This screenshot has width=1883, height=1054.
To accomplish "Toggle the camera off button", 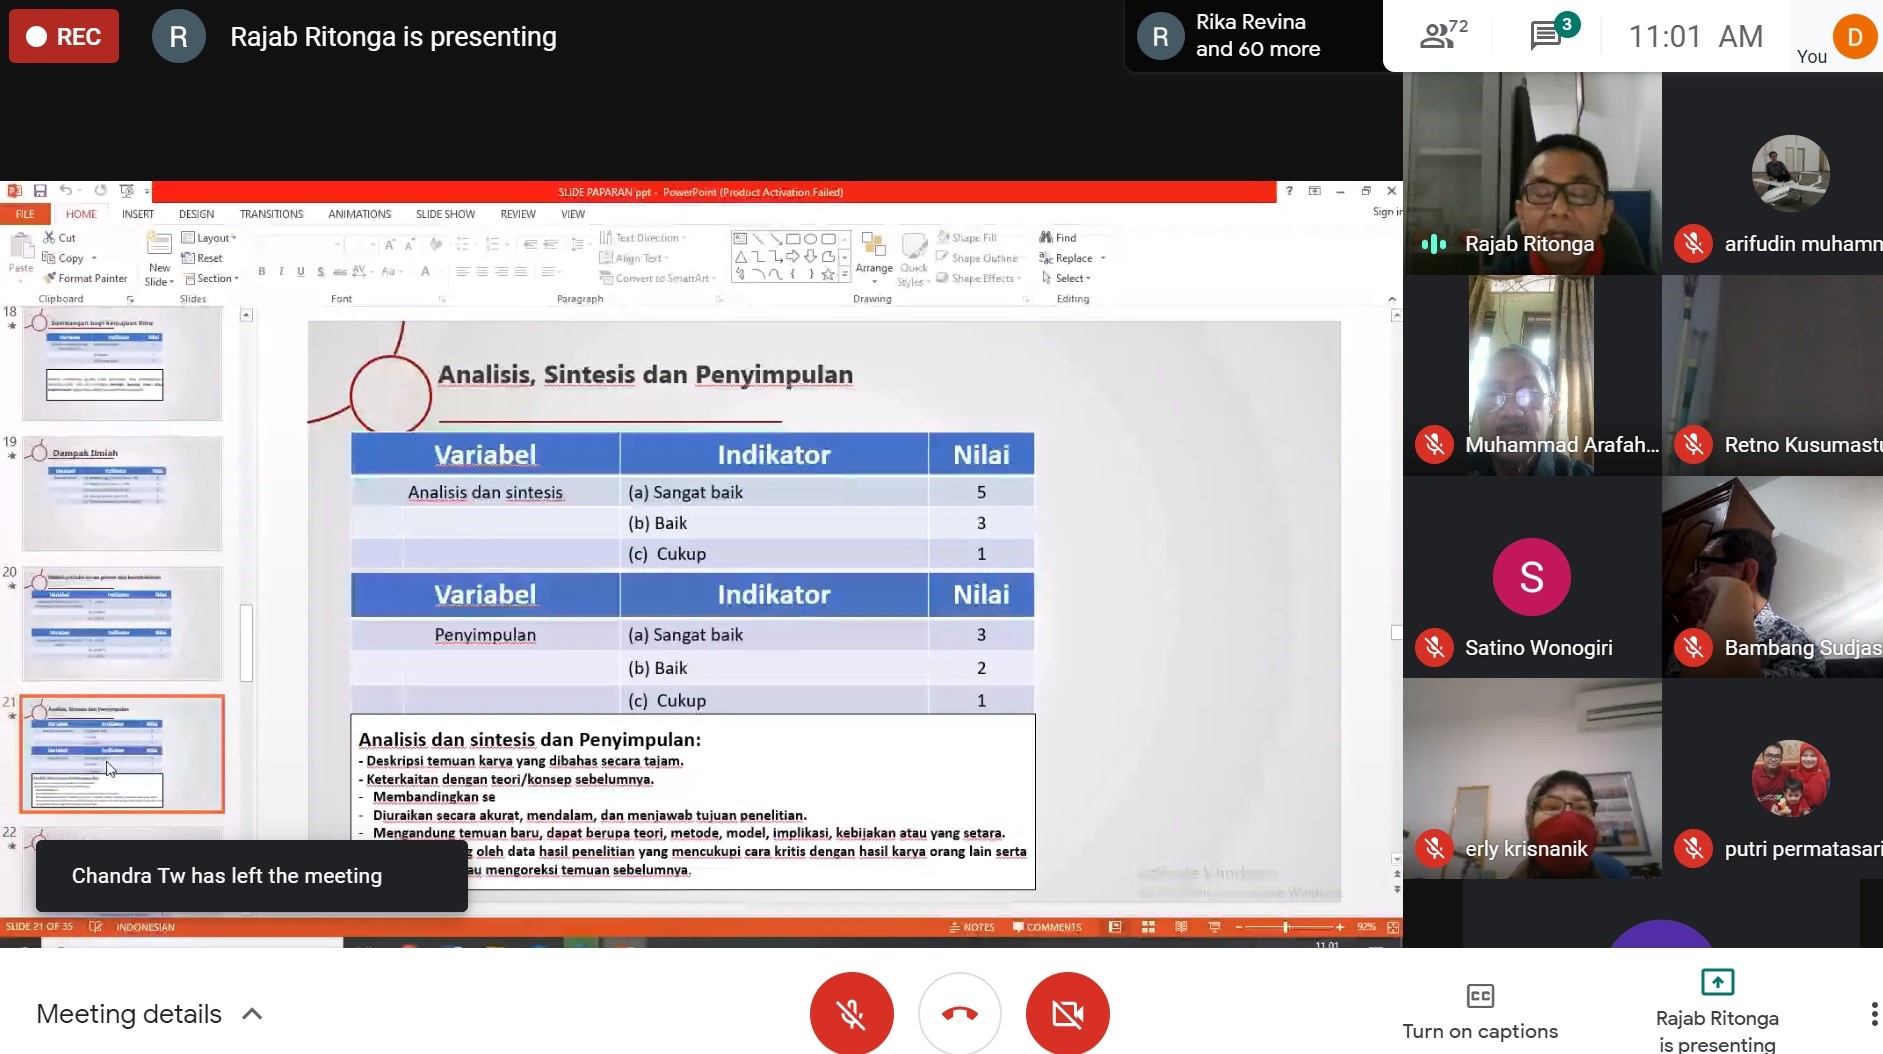I will click(x=1067, y=1014).
